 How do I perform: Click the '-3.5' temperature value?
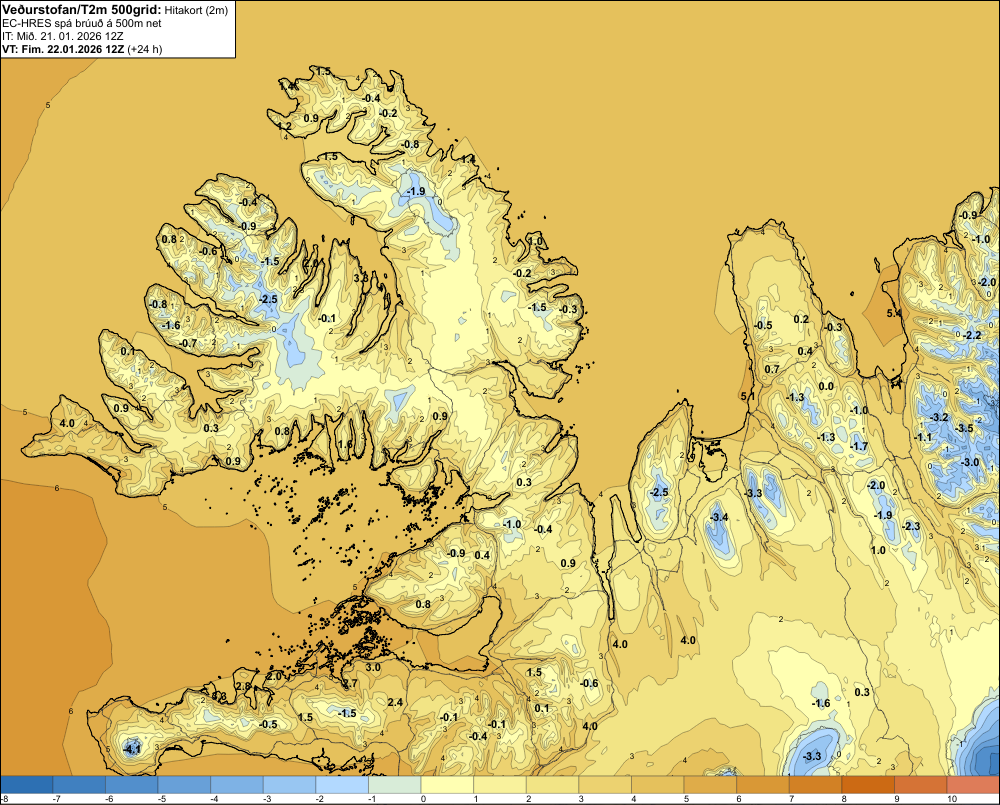pyautogui.click(x=965, y=428)
